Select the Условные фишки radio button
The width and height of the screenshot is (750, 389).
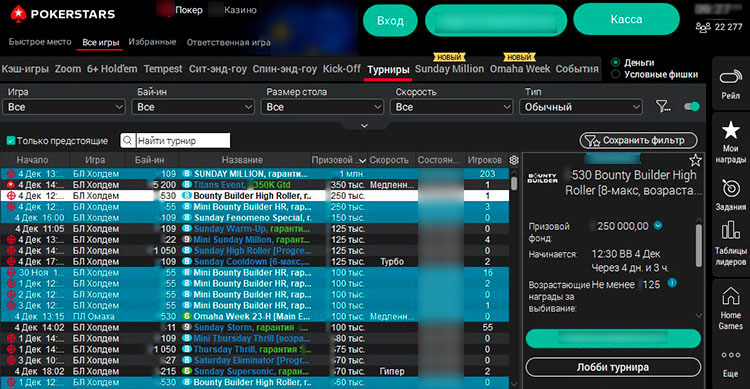coord(616,74)
